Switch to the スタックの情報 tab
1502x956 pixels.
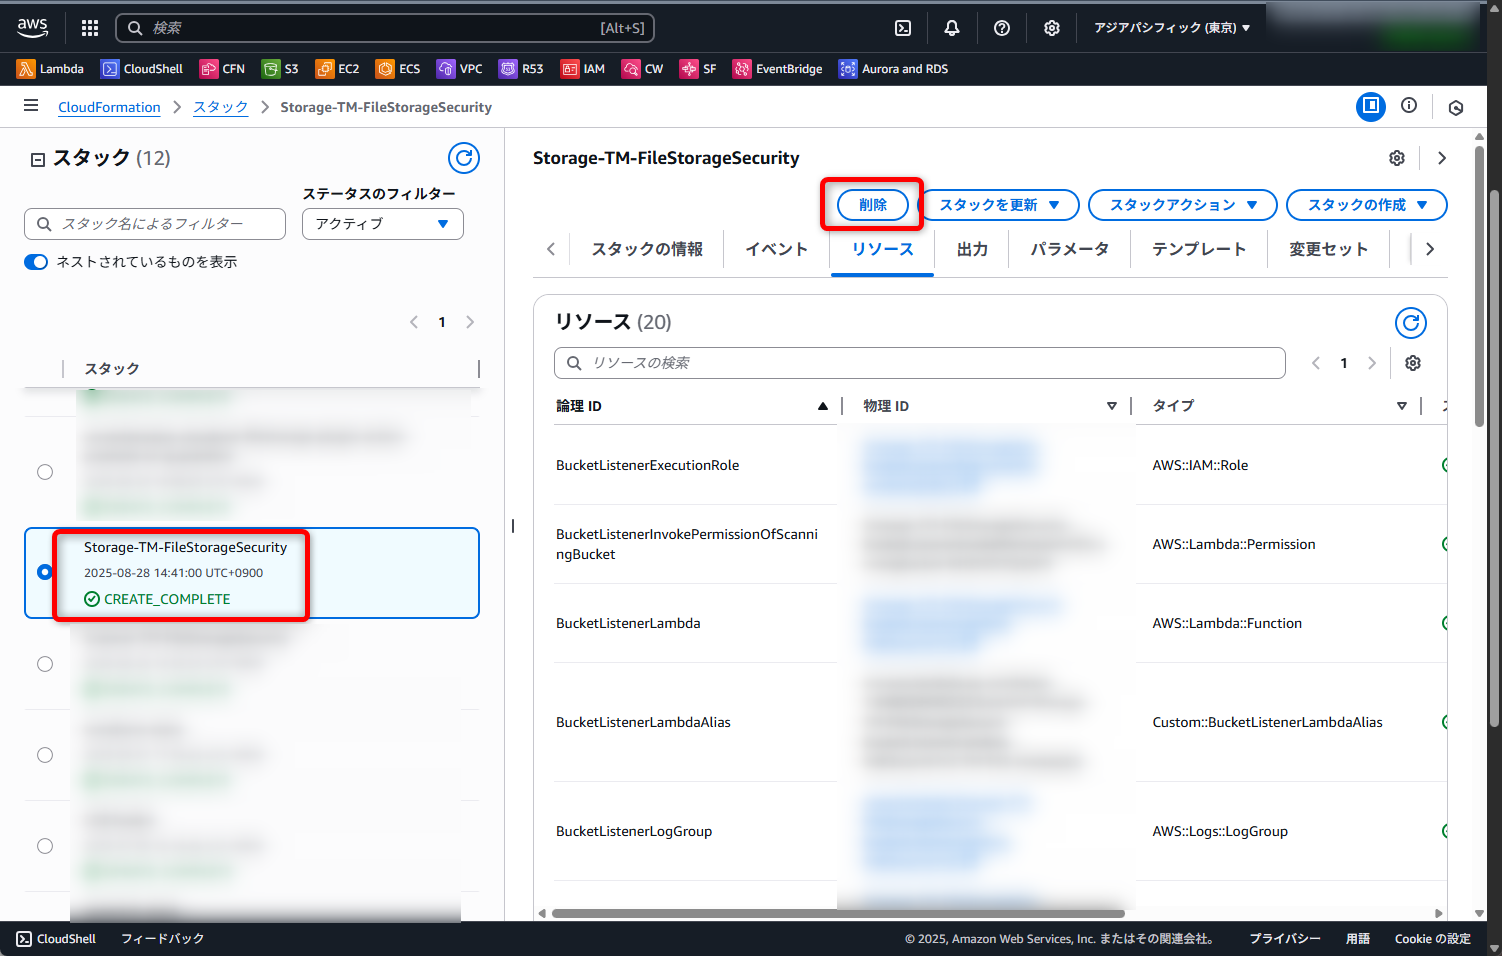[x=647, y=249]
